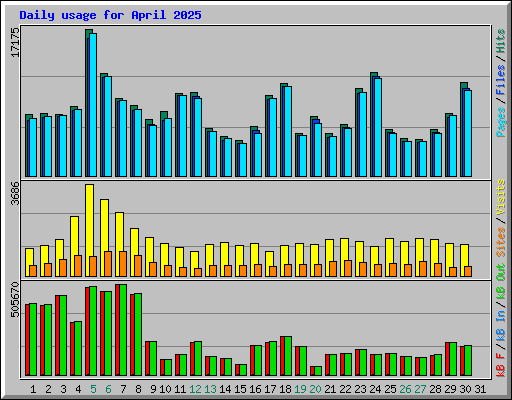This screenshot has width=512, height=400.
Task: Click day 27 on the x-axis
Action: (420, 389)
